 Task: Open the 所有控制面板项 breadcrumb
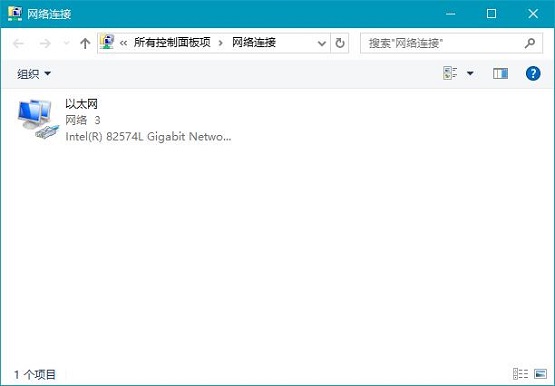172,42
